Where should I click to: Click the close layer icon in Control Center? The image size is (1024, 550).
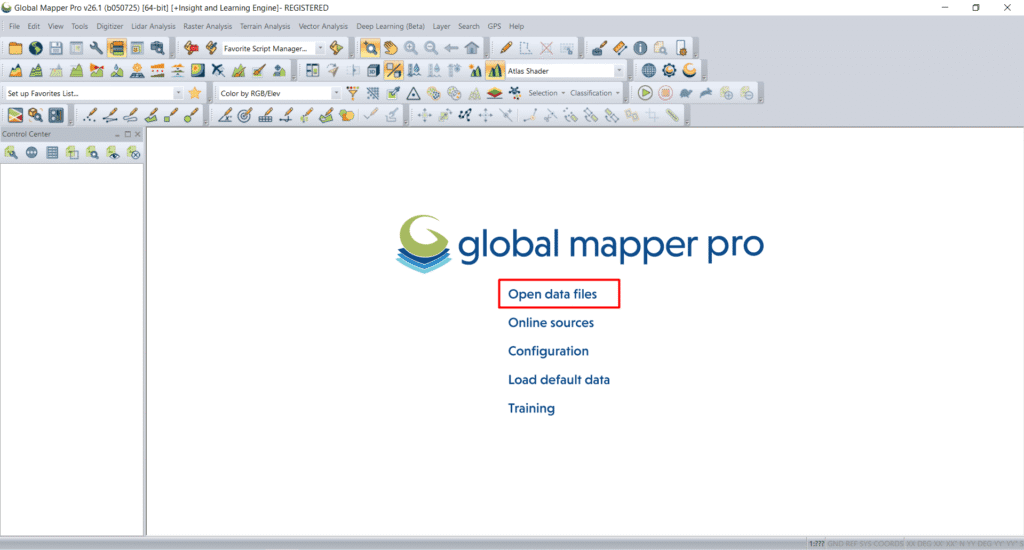tap(133, 153)
